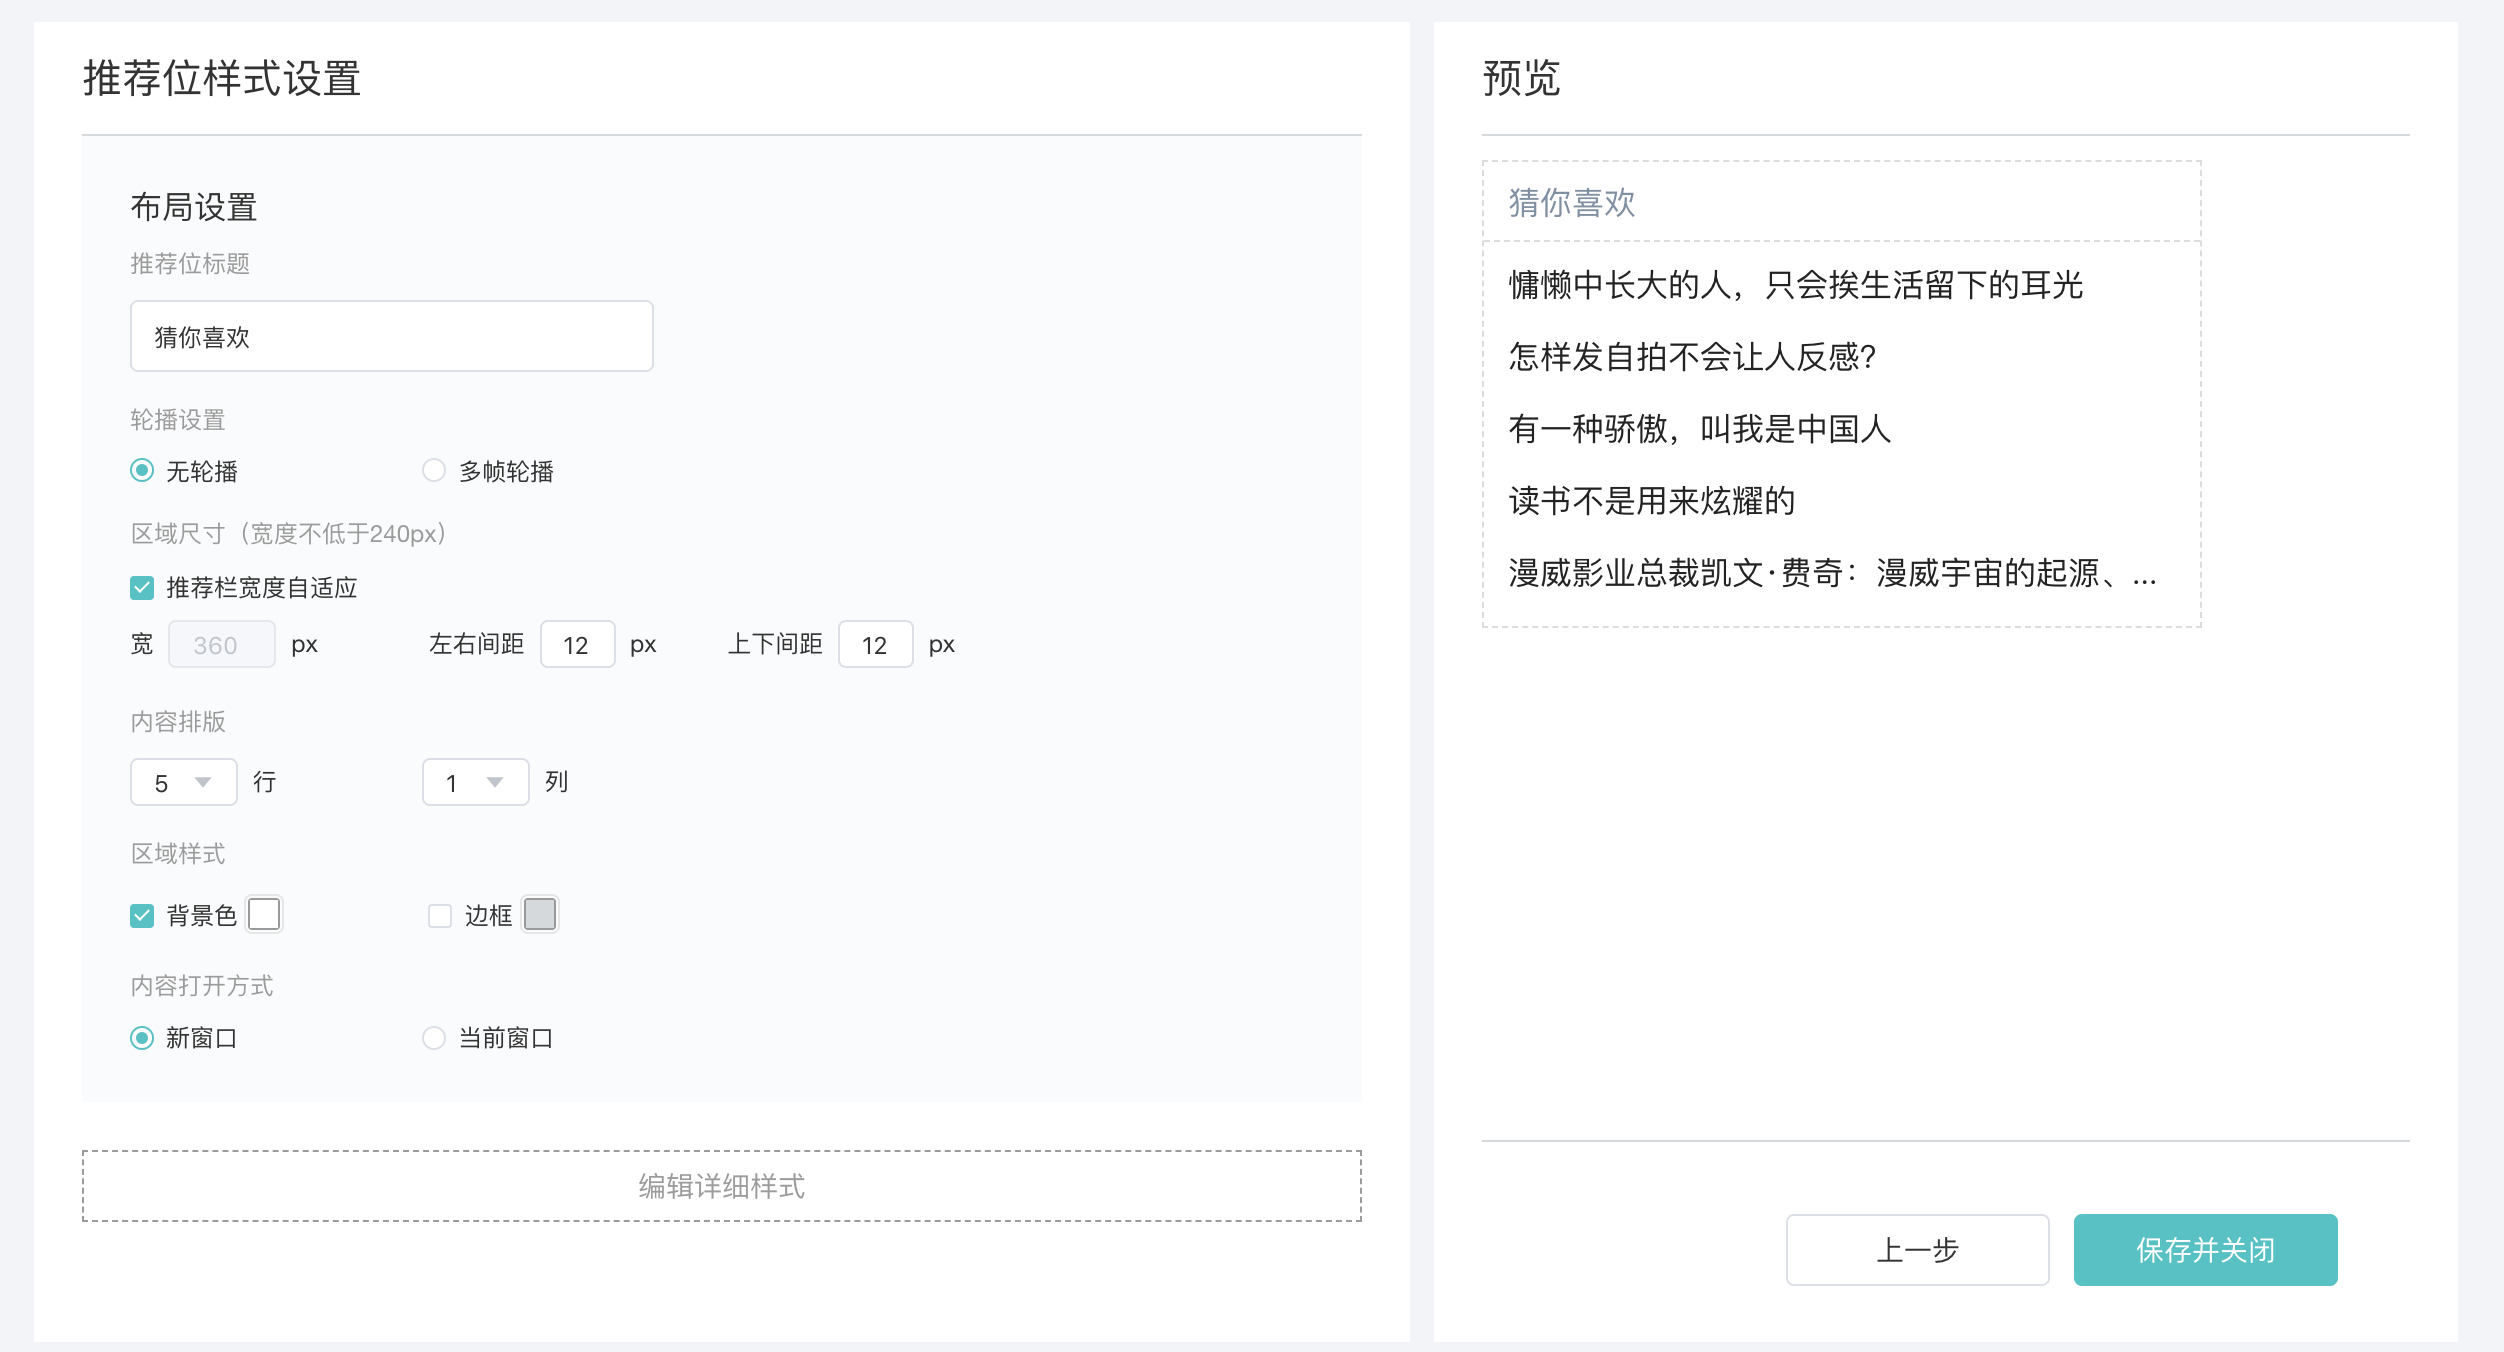Click the 内容排版 label
Viewport: 2504px width, 1352px height.
(x=178, y=722)
